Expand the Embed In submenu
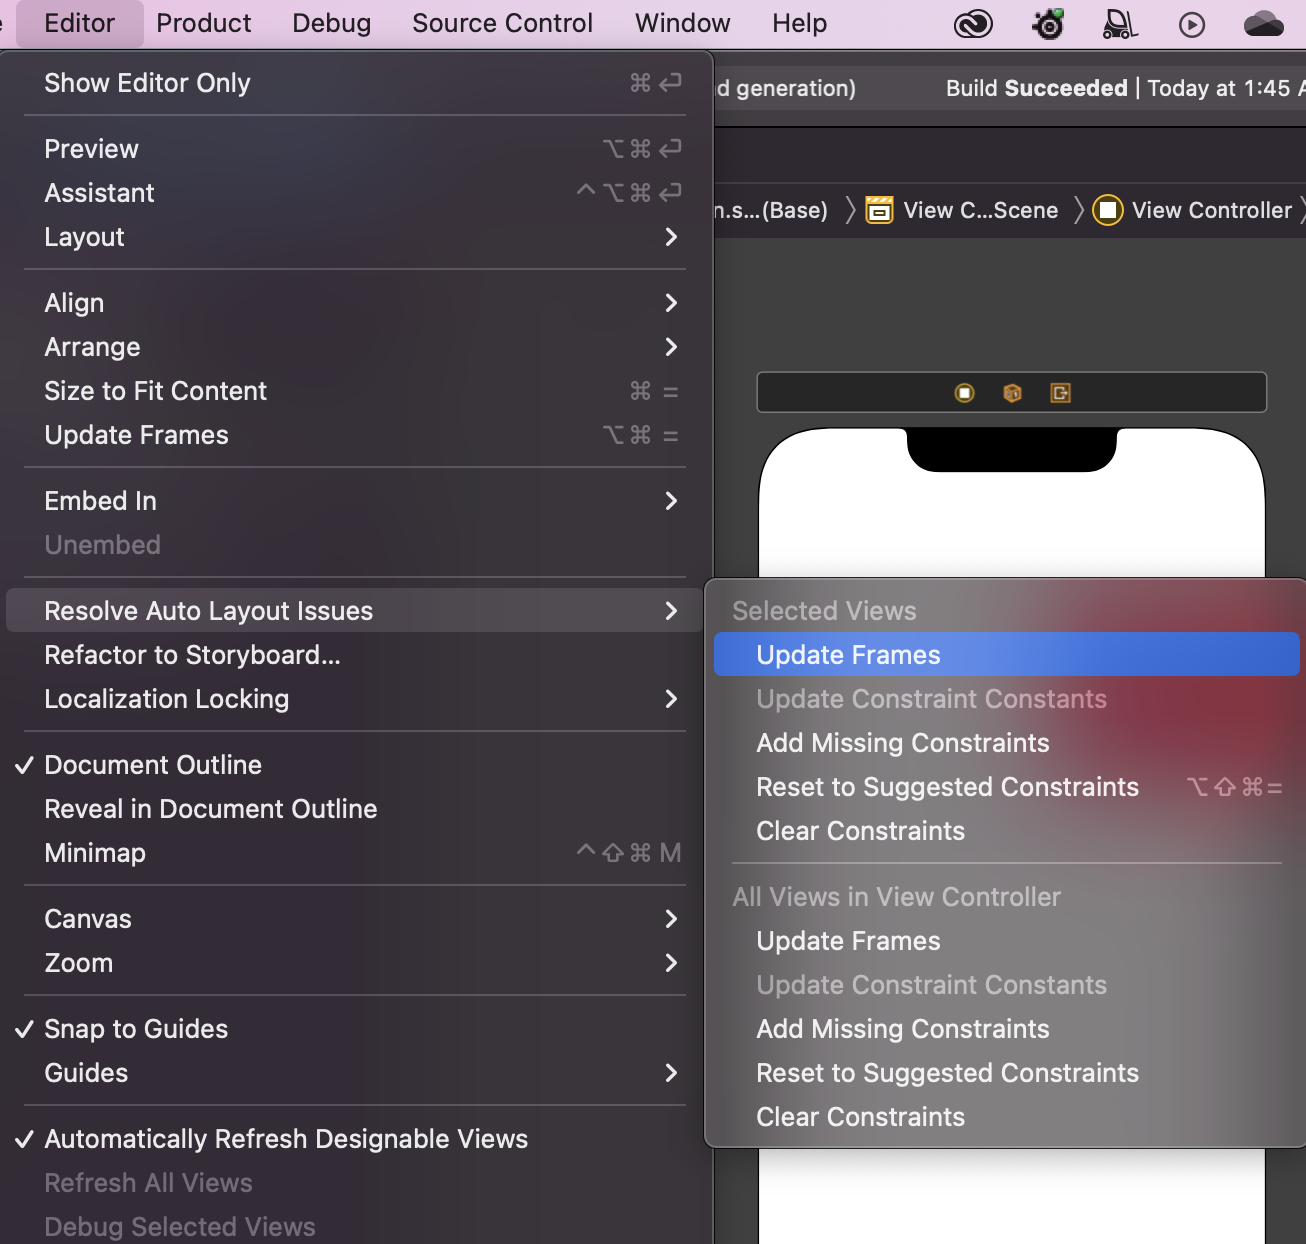1306x1244 pixels. click(355, 501)
